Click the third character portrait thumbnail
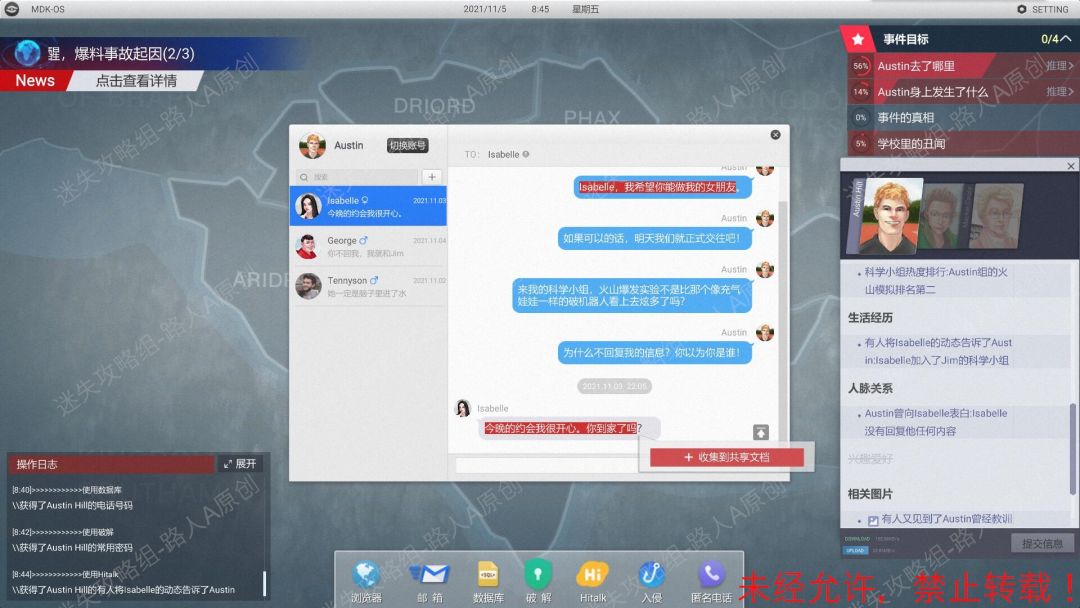1080x608 pixels. (997, 216)
